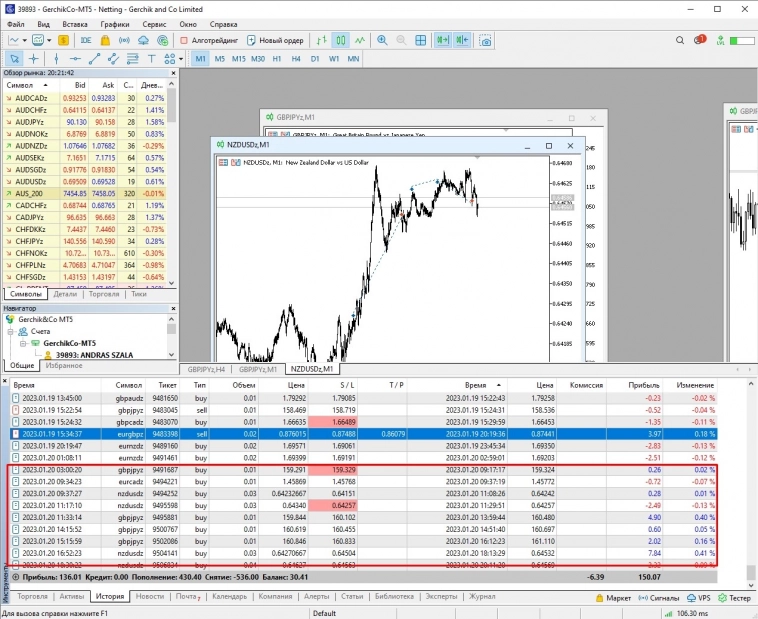Switch to the Новости tab
Screen dimensions: 758x619
(x=150, y=596)
